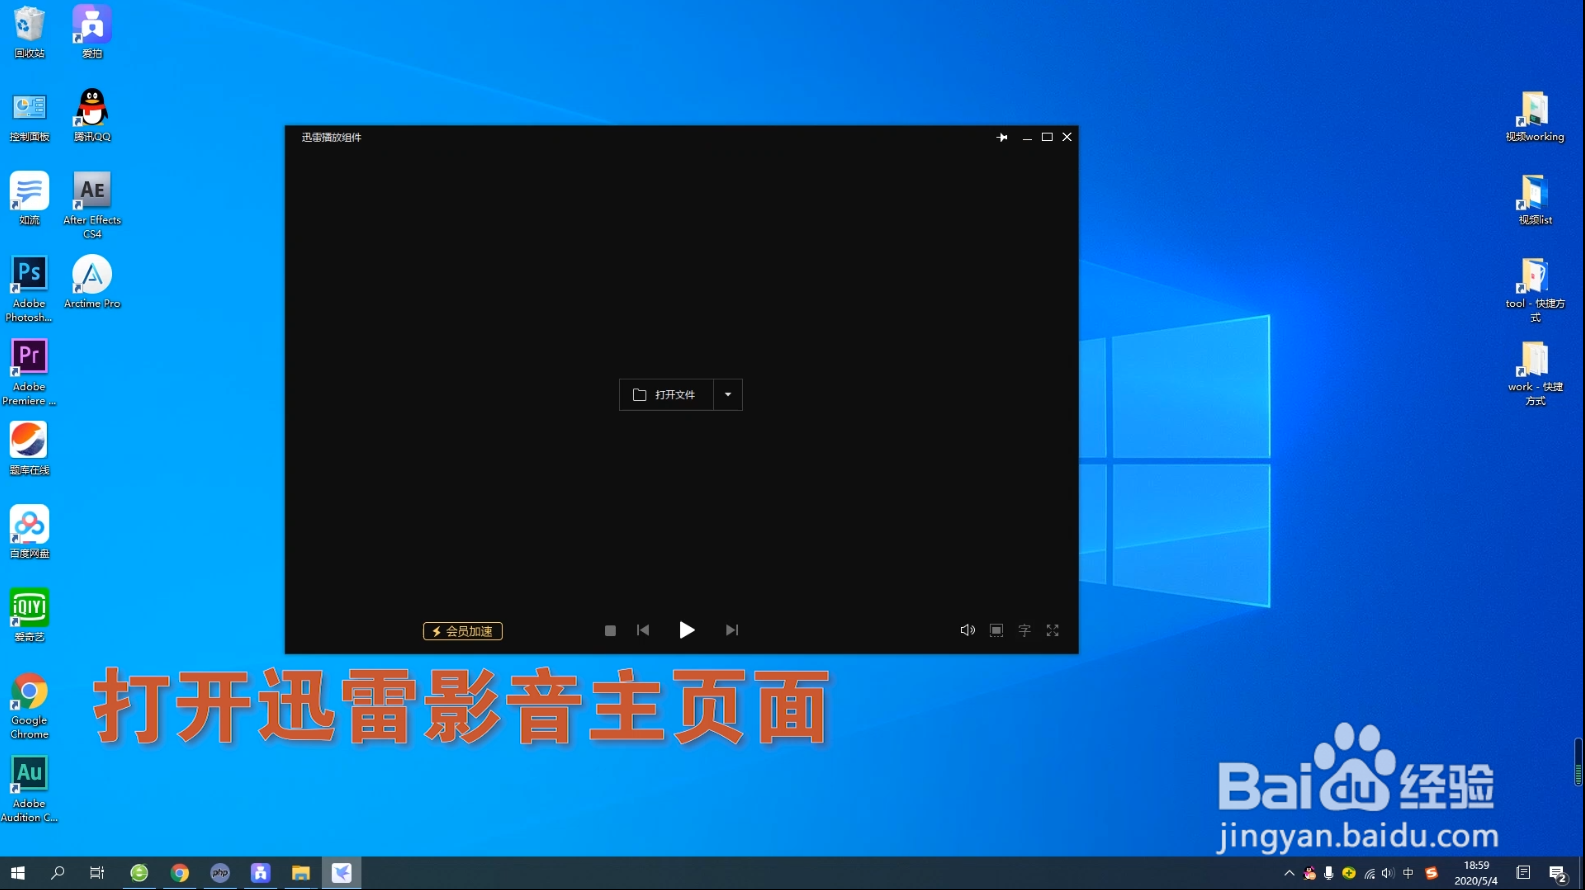The image size is (1585, 890).
Task: Open the php taskbar icon
Action: pyautogui.click(x=220, y=873)
